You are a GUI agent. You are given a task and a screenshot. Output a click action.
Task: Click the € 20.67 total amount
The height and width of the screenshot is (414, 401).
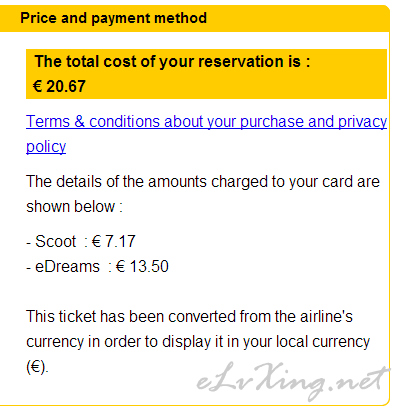59,86
